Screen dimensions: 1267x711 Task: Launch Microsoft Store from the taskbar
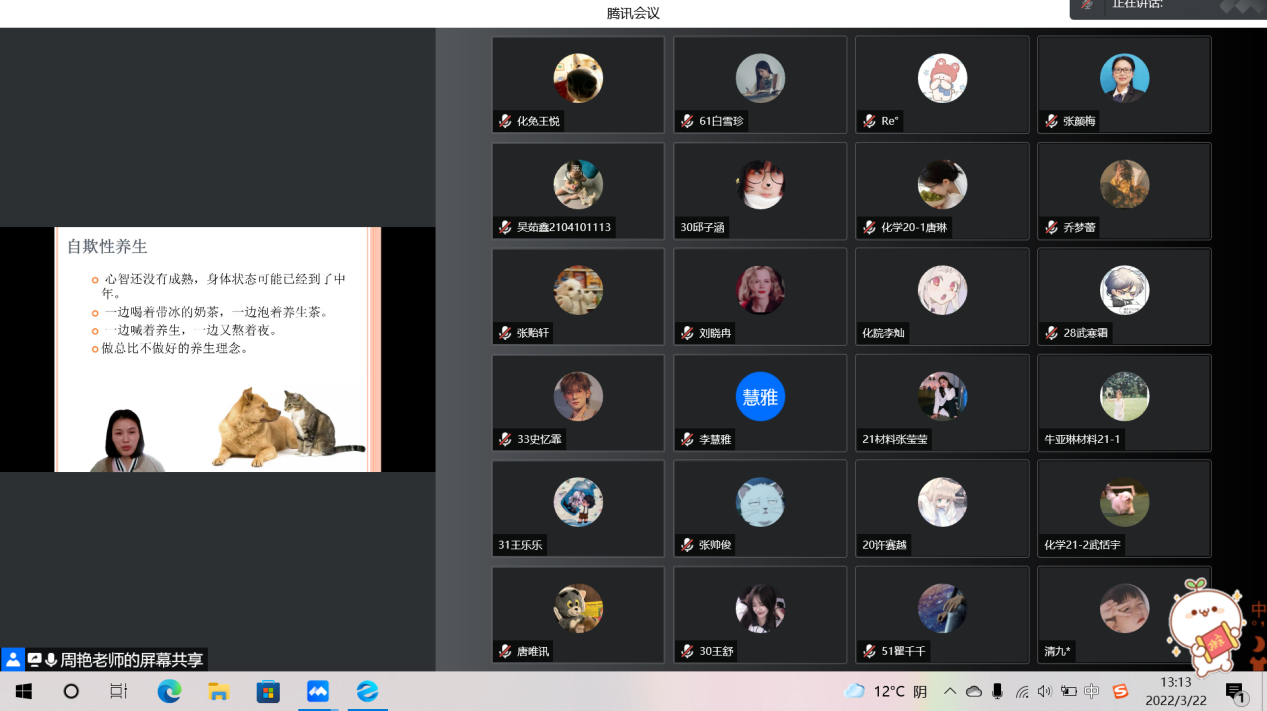(268, 691)
